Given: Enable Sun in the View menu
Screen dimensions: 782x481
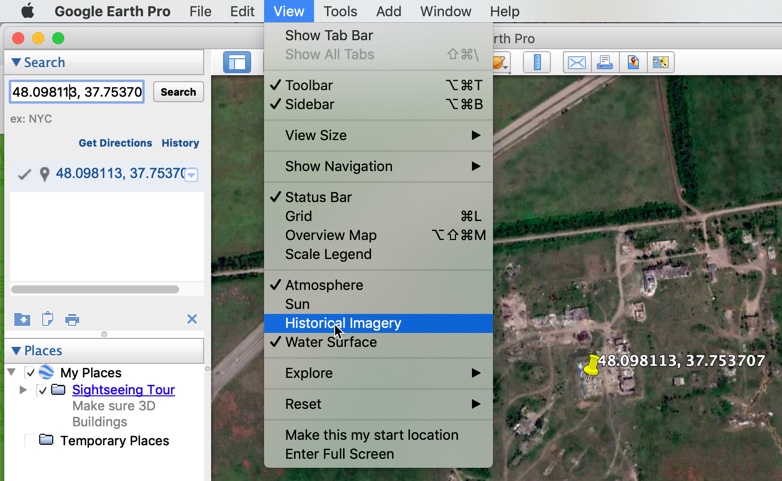Looking at the screenshot, I should (x=378, y=304).
